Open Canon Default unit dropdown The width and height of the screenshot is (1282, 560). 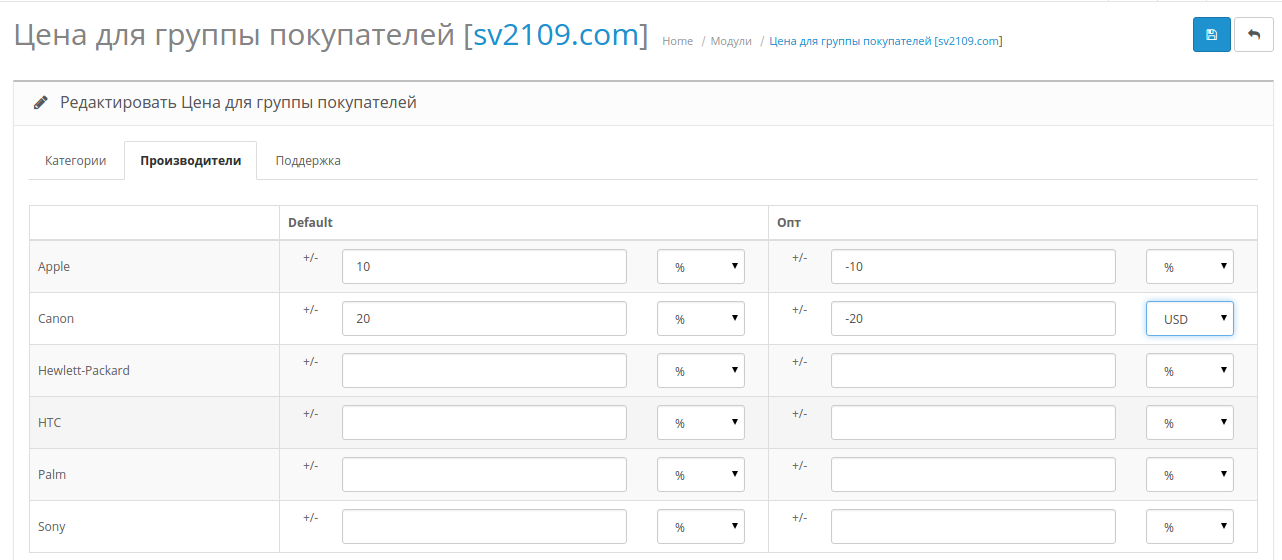coord(701,319)
